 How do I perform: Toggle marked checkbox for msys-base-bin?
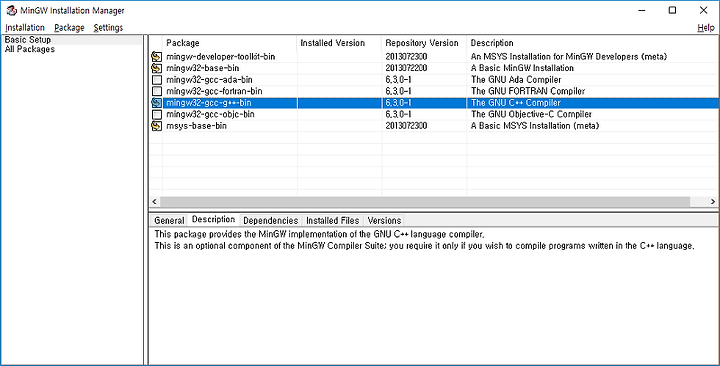[157, 125]
